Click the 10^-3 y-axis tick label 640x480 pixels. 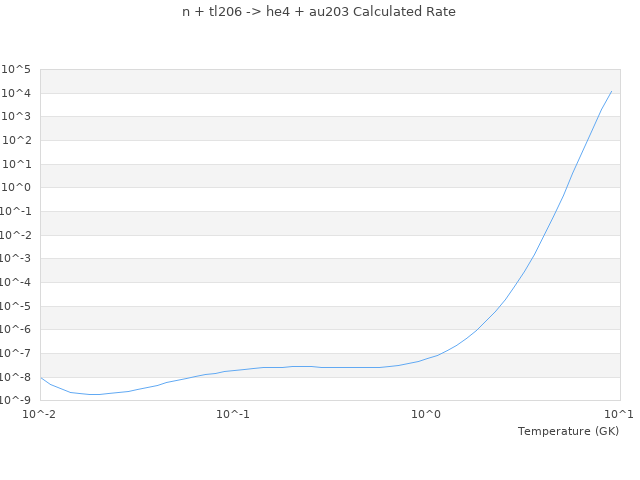tap(19, 259)
